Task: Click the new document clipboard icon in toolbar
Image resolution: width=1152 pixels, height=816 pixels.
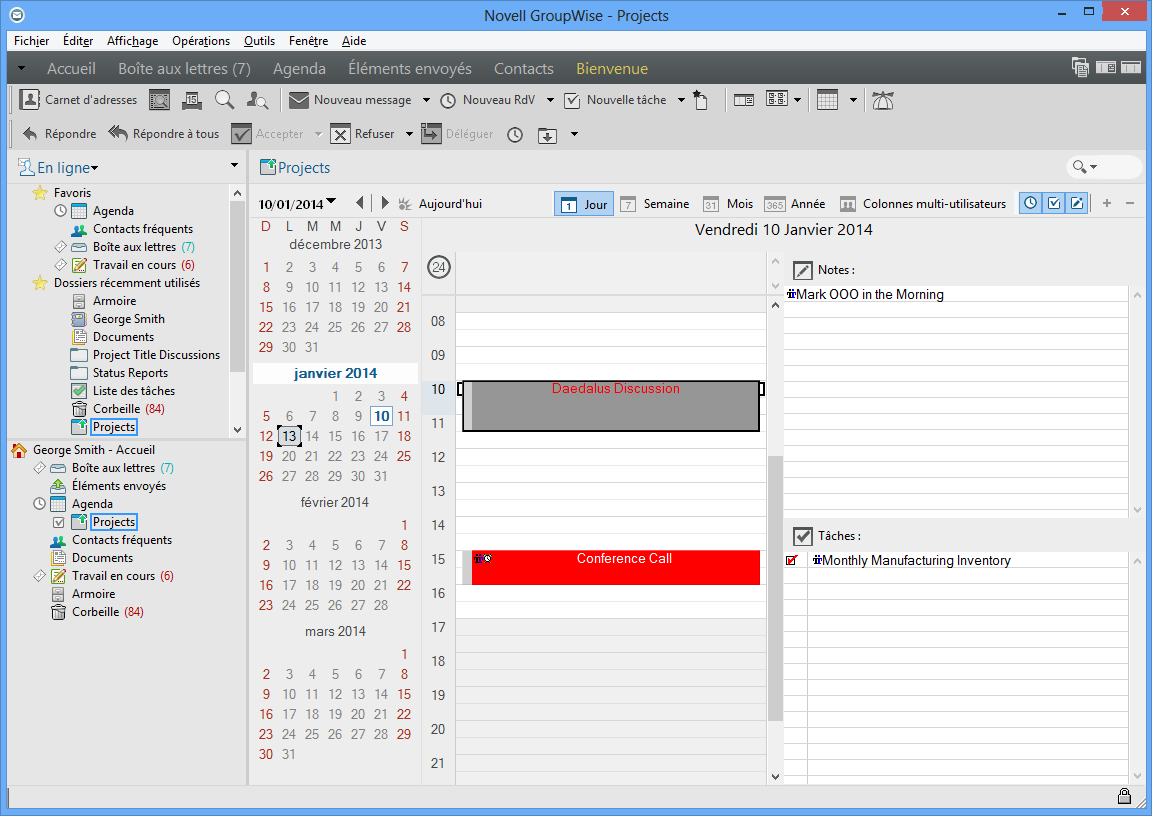Action: pos(700,100)
